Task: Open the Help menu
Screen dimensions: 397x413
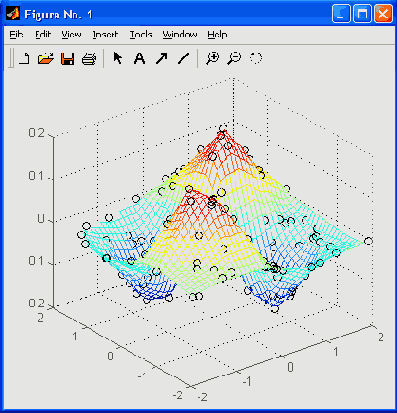Action: click(217, 35)
